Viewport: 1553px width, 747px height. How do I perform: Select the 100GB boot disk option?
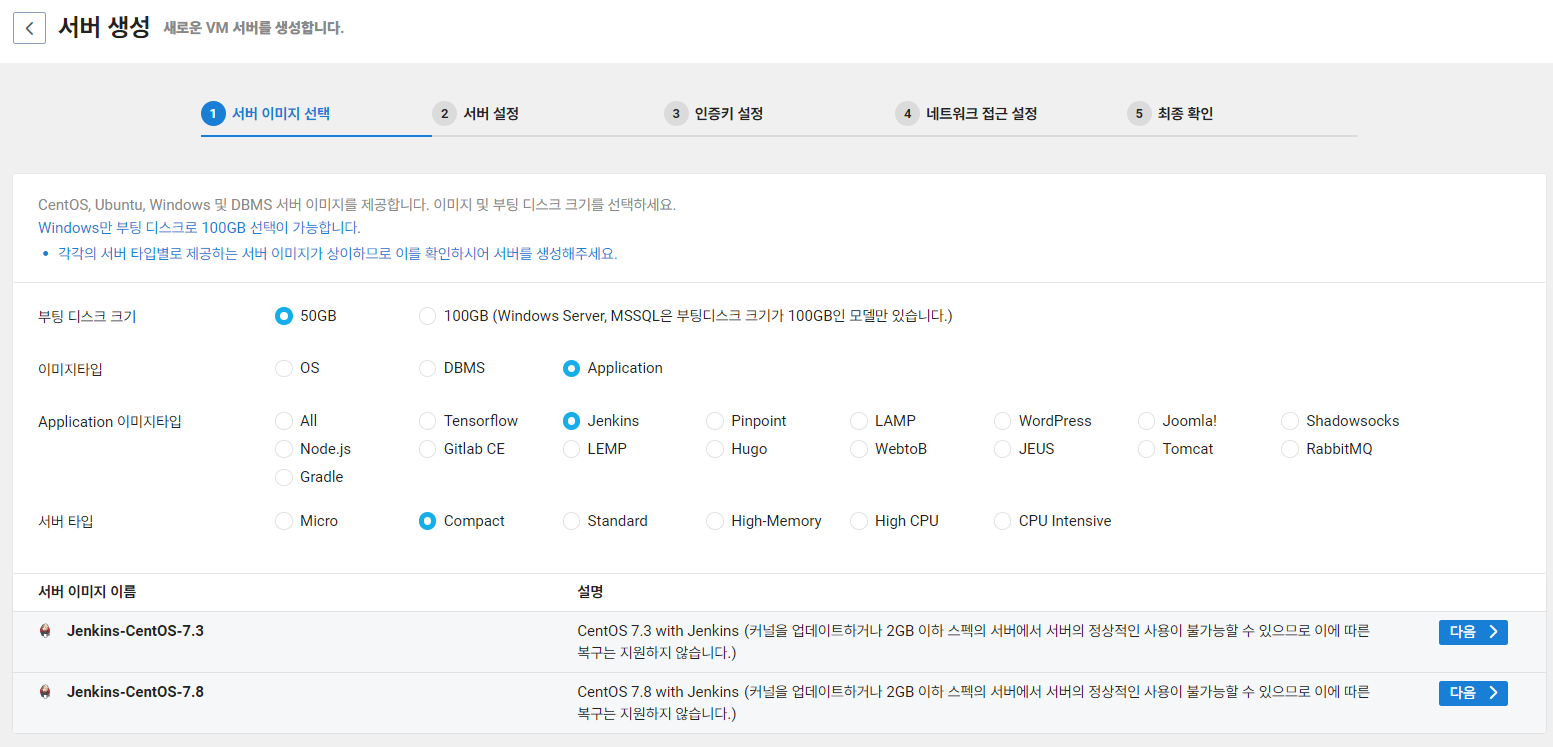428,316
